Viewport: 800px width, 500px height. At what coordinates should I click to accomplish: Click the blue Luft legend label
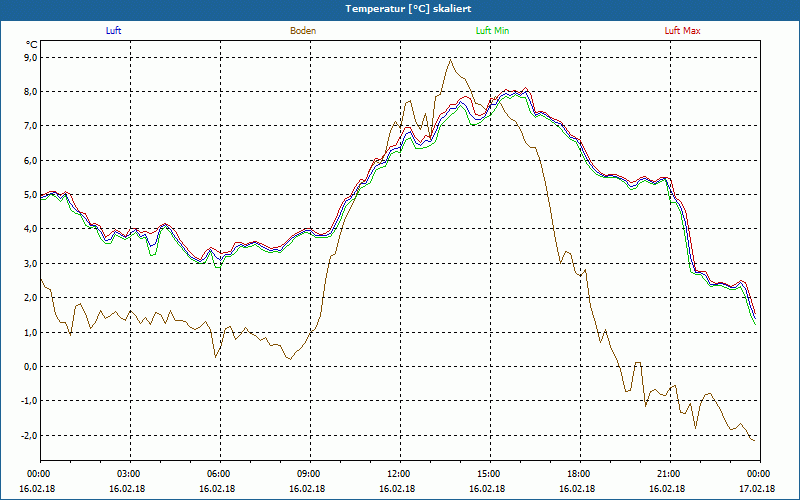(x=113, y=31)
